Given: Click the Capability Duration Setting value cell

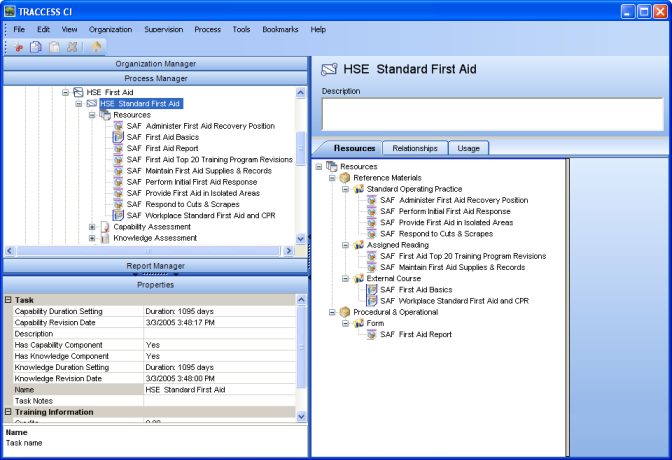Looking at the screenshot, I should pos(220,311).
